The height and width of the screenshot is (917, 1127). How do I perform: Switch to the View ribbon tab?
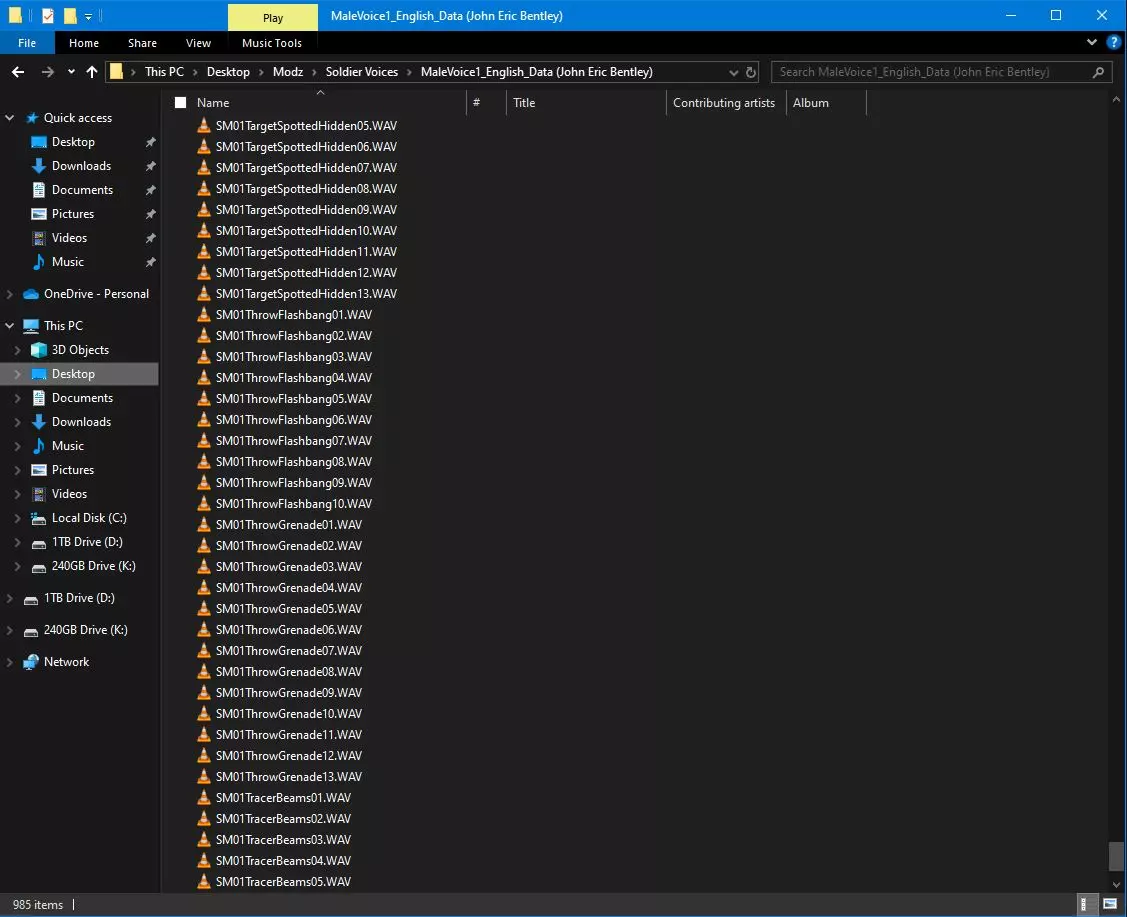198,43
